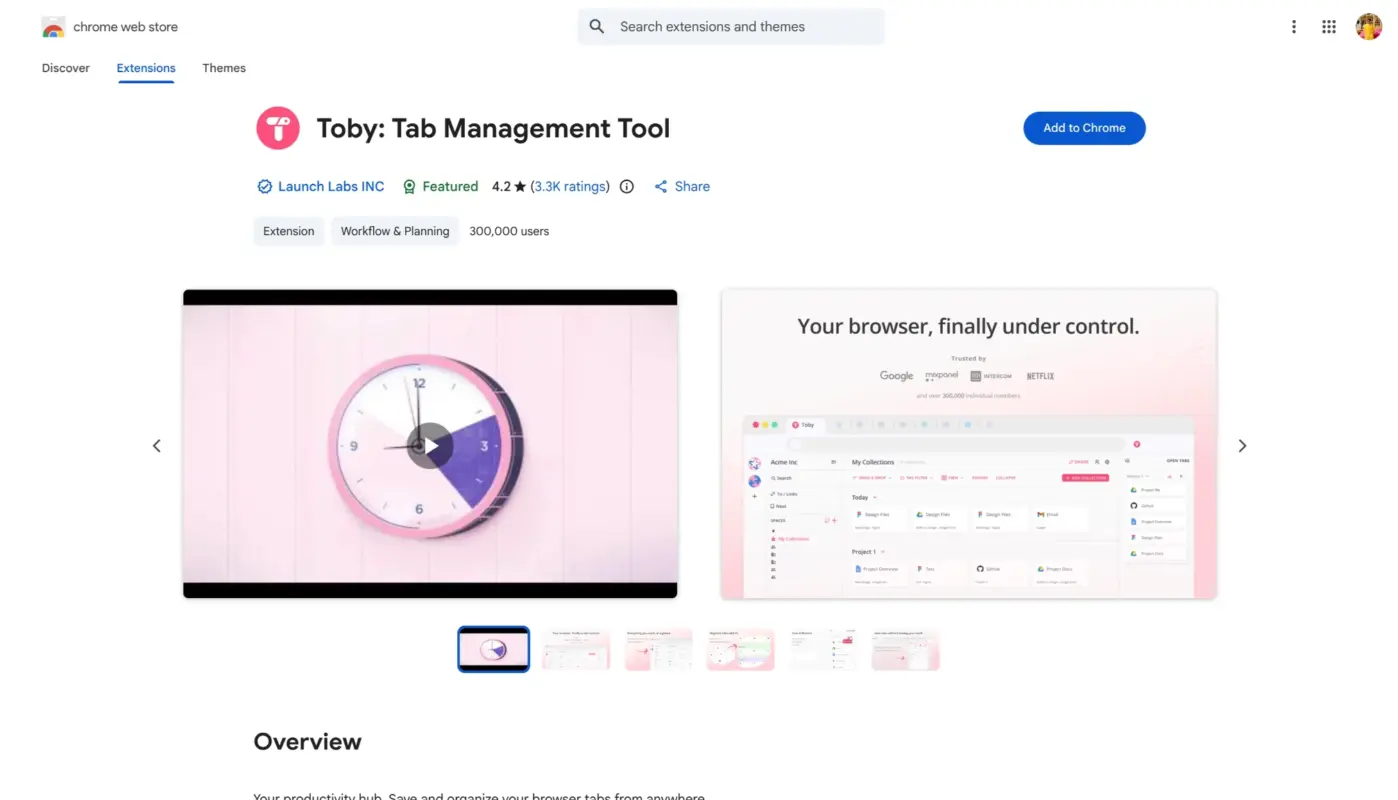Select the first clock video thumbnail
Image resolution: width=1398 pixels, height=800 pixels.
pyautogui.click(x=493, y=649)
